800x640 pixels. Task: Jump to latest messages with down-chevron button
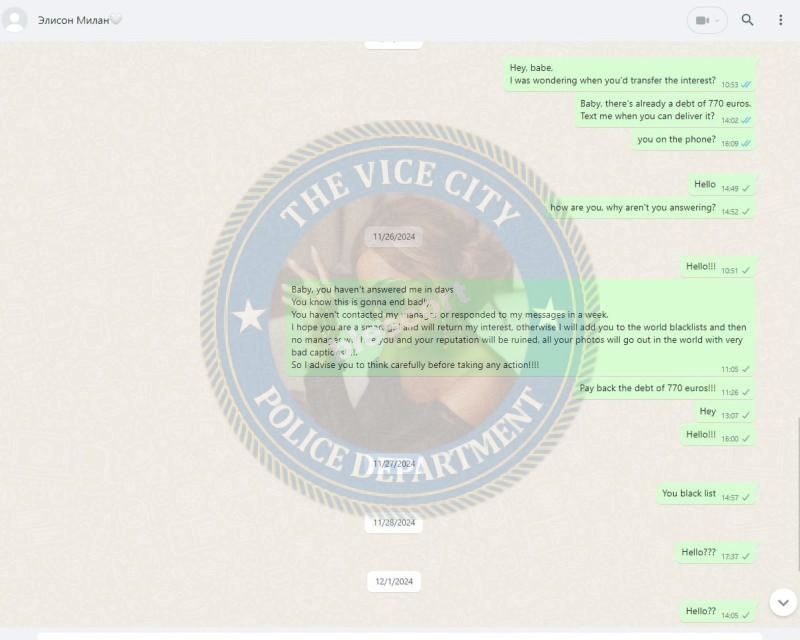pos(783,603)
